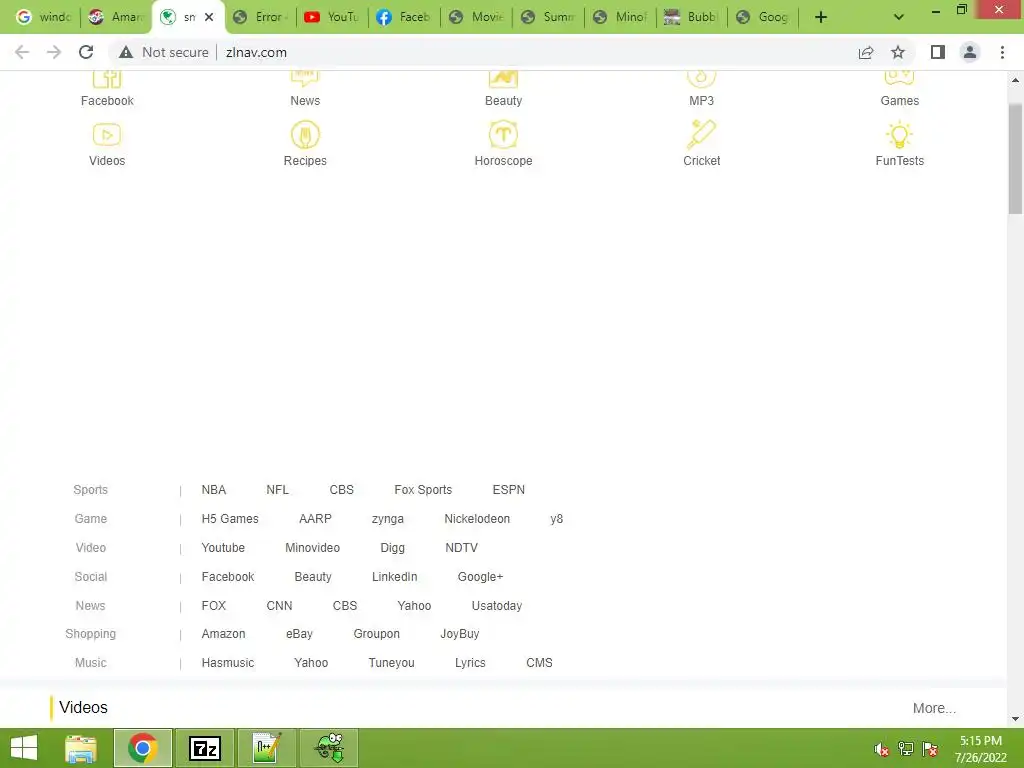The width and height of the screenshot is (1024, 768).
Task: Open the NBA link
Action: pos(214,490)
